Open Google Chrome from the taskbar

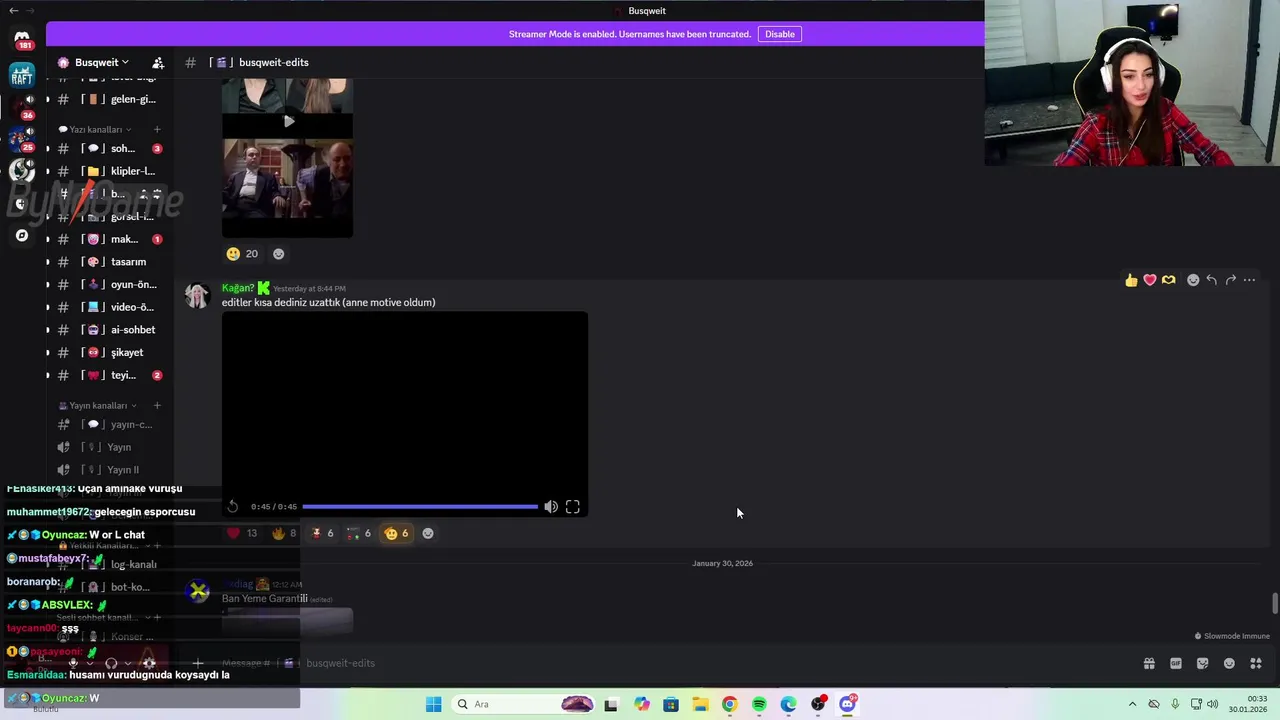point(729,704)
